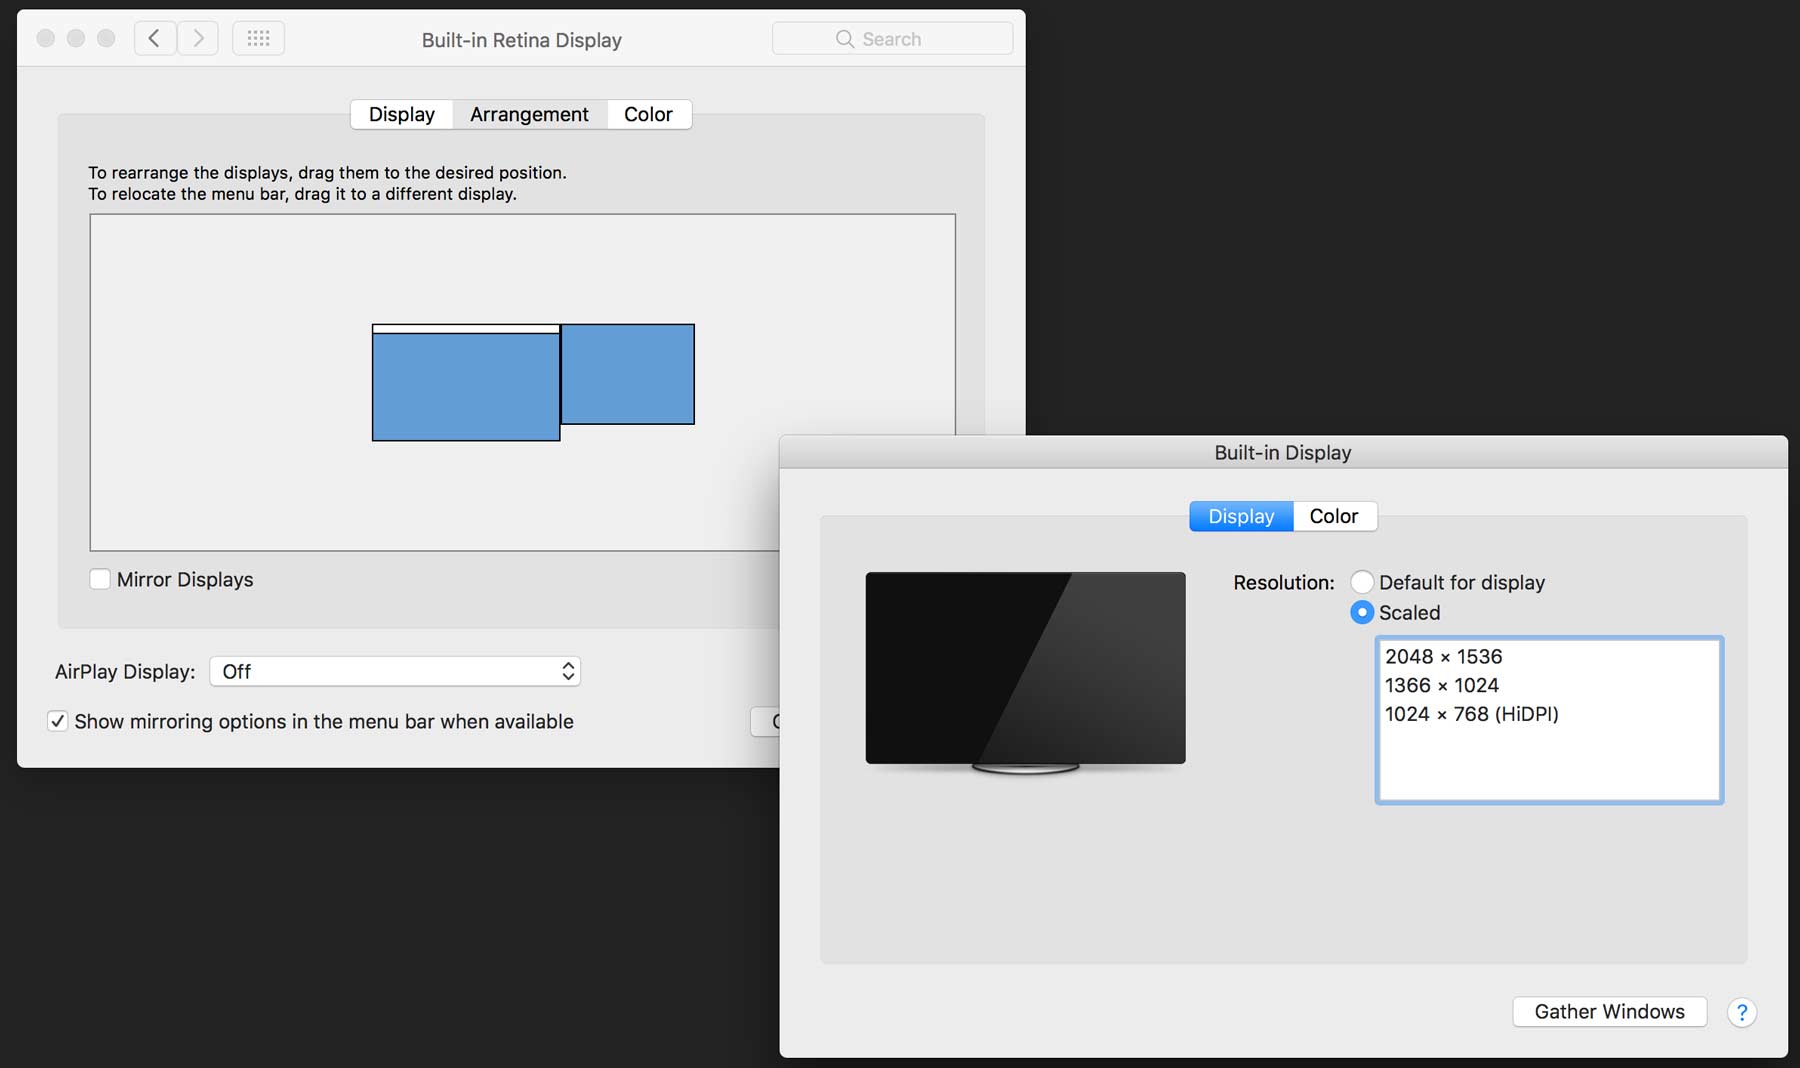1800x1068 pixels.
Task: Enable the Mirror Displays checkbox
Action: pos(100,579)
